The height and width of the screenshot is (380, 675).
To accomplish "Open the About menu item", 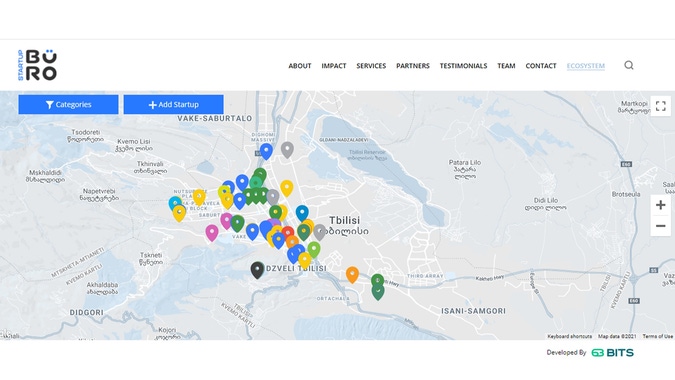I will pos(300,66).
